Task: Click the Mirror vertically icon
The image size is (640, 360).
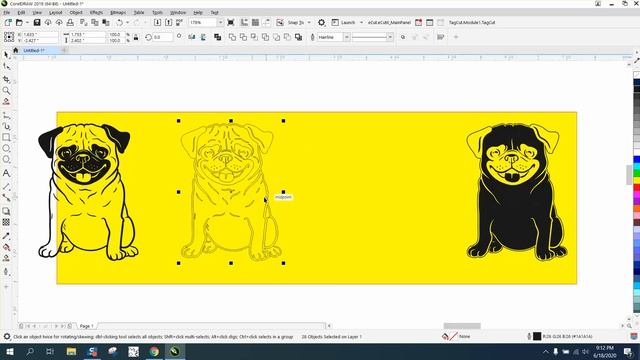Action: coord(203,37)
